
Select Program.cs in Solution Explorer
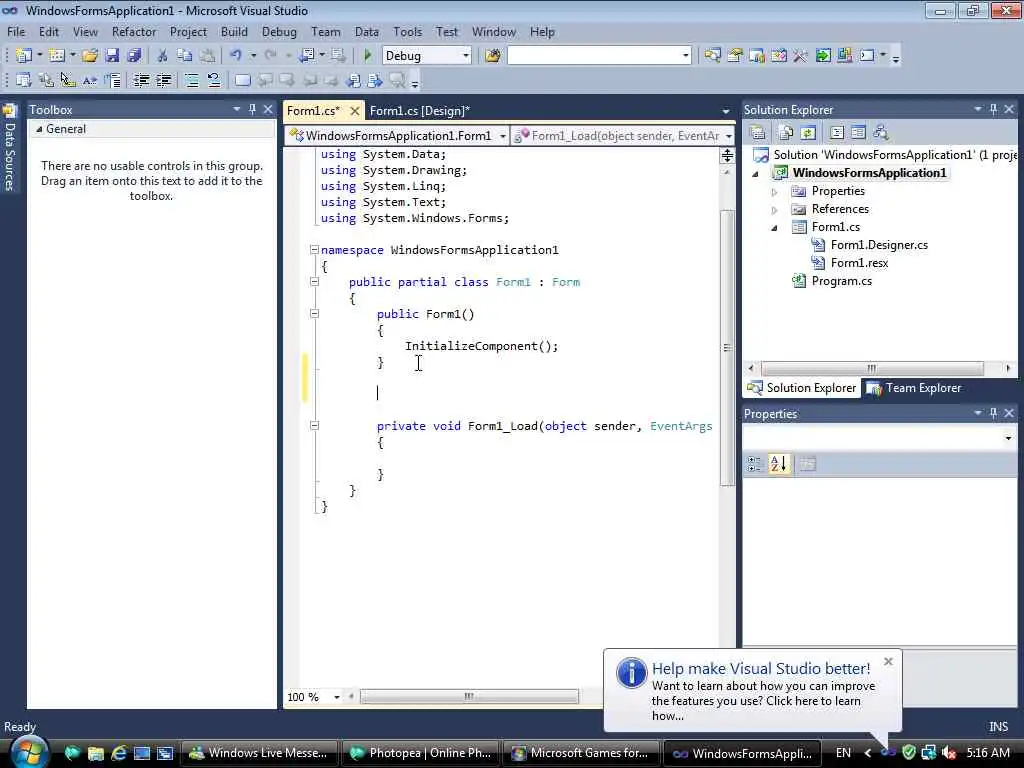(841, 281)
